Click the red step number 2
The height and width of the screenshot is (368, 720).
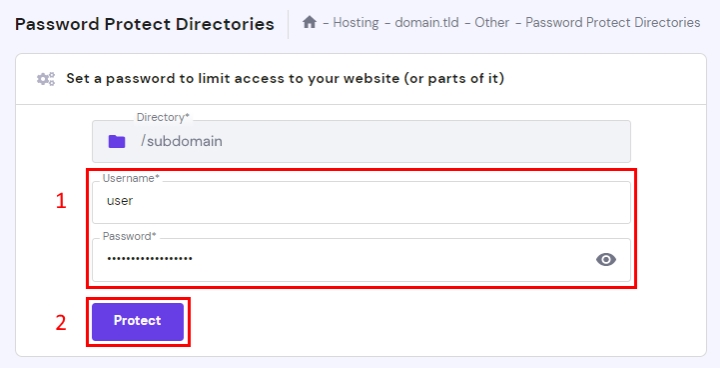tap(61, 323)
